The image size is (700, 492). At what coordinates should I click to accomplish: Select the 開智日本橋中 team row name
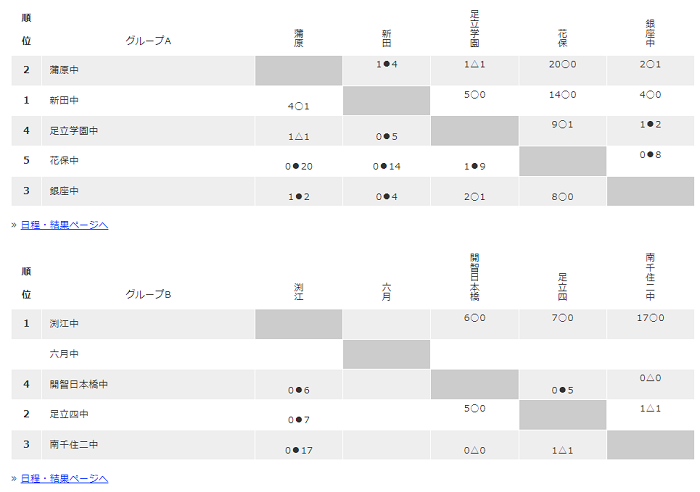pos(79,384)
